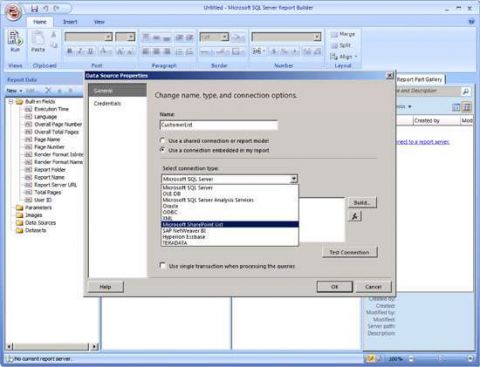Open the border width dropdown in ribbon
The image size is (480, 367).
pos(225,37)
